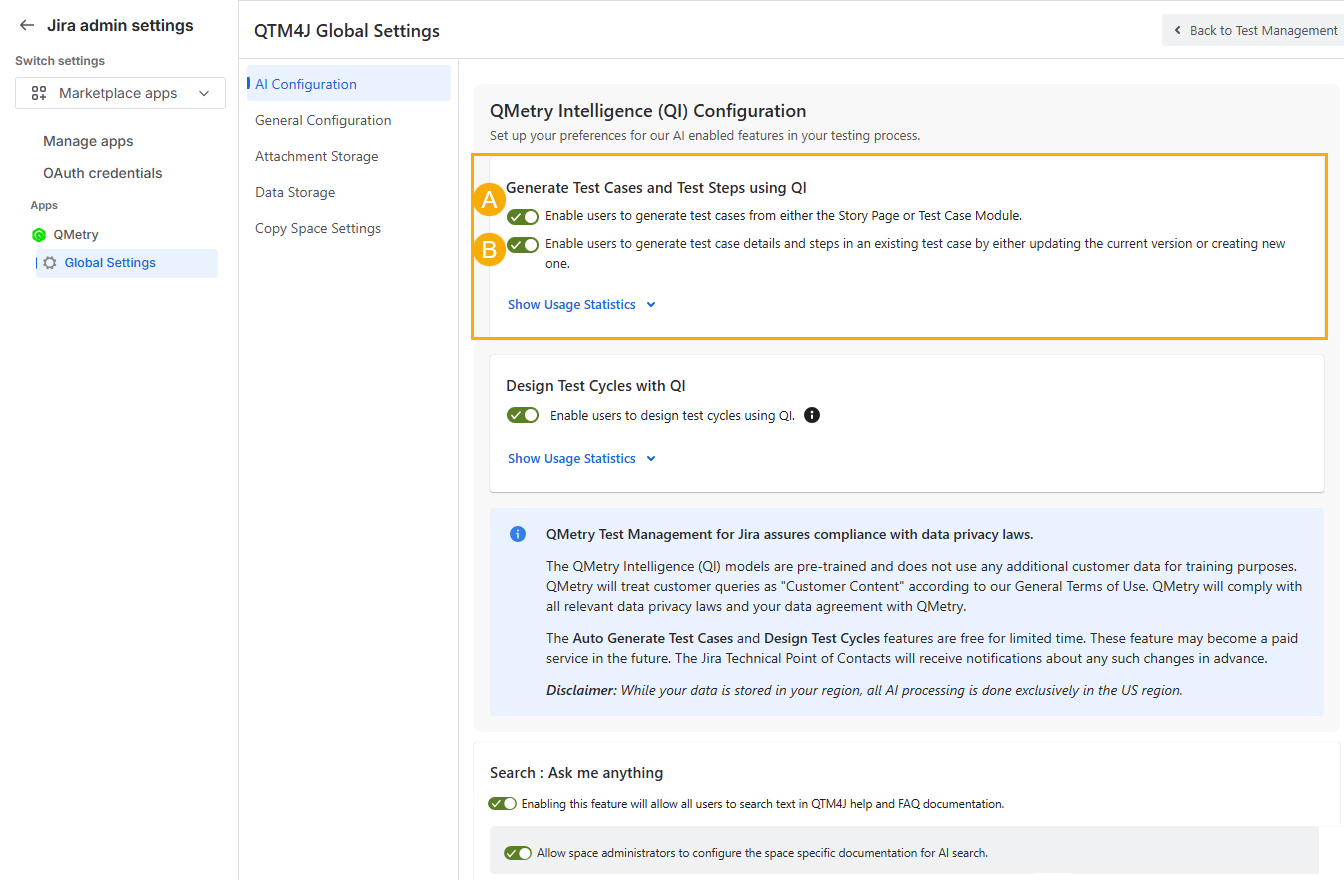This screenshot has height=880, width=1344.
Task: Open the OAuth credentials link
Action: coord(102,173)
